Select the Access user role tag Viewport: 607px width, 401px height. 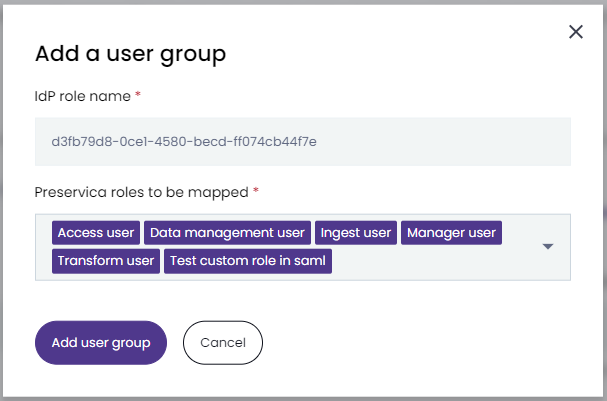coord(96,233)
